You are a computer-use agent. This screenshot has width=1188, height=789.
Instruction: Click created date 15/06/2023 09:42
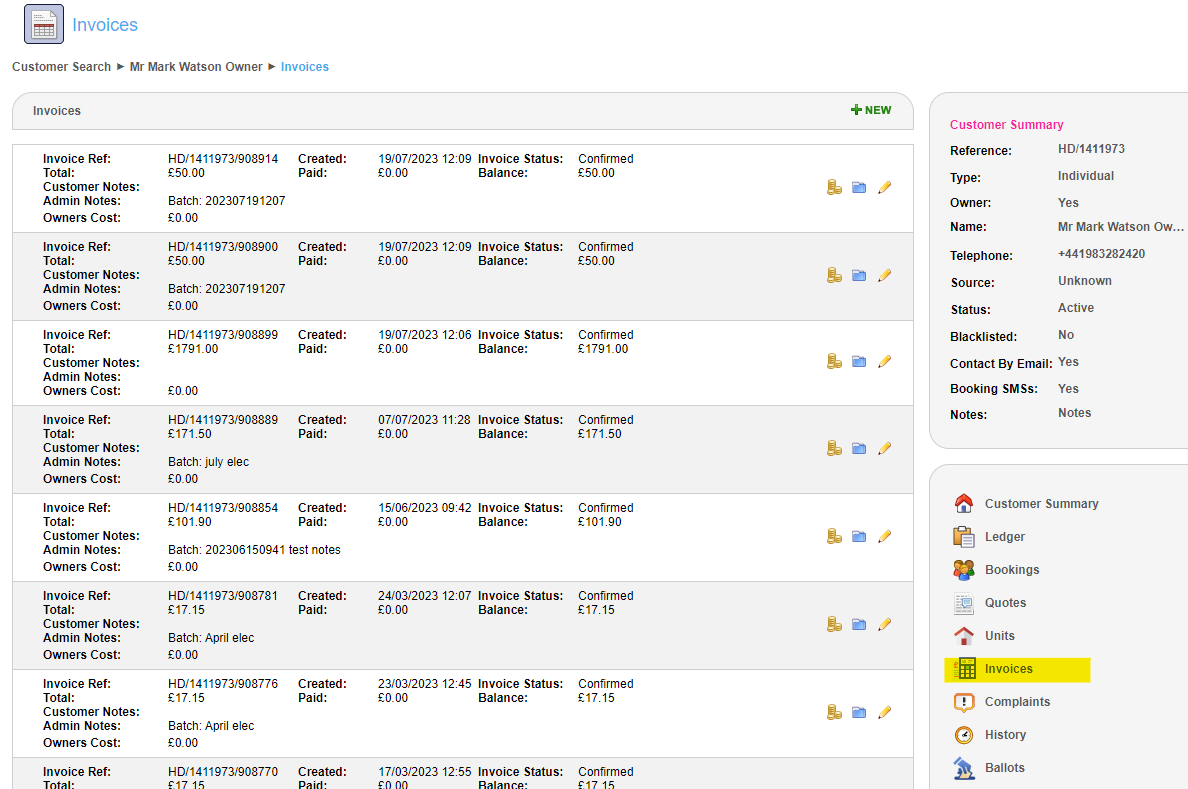pos(424,507)
